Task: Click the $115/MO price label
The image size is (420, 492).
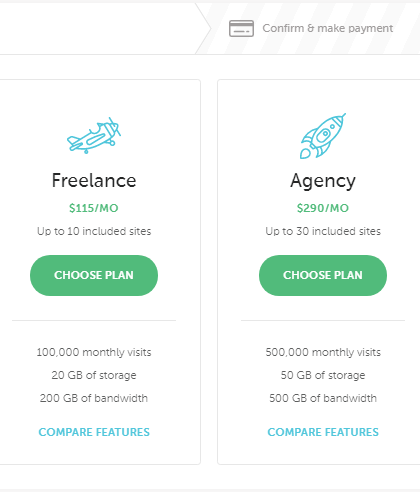Action: pyautogui.click(x=94, y=208)
